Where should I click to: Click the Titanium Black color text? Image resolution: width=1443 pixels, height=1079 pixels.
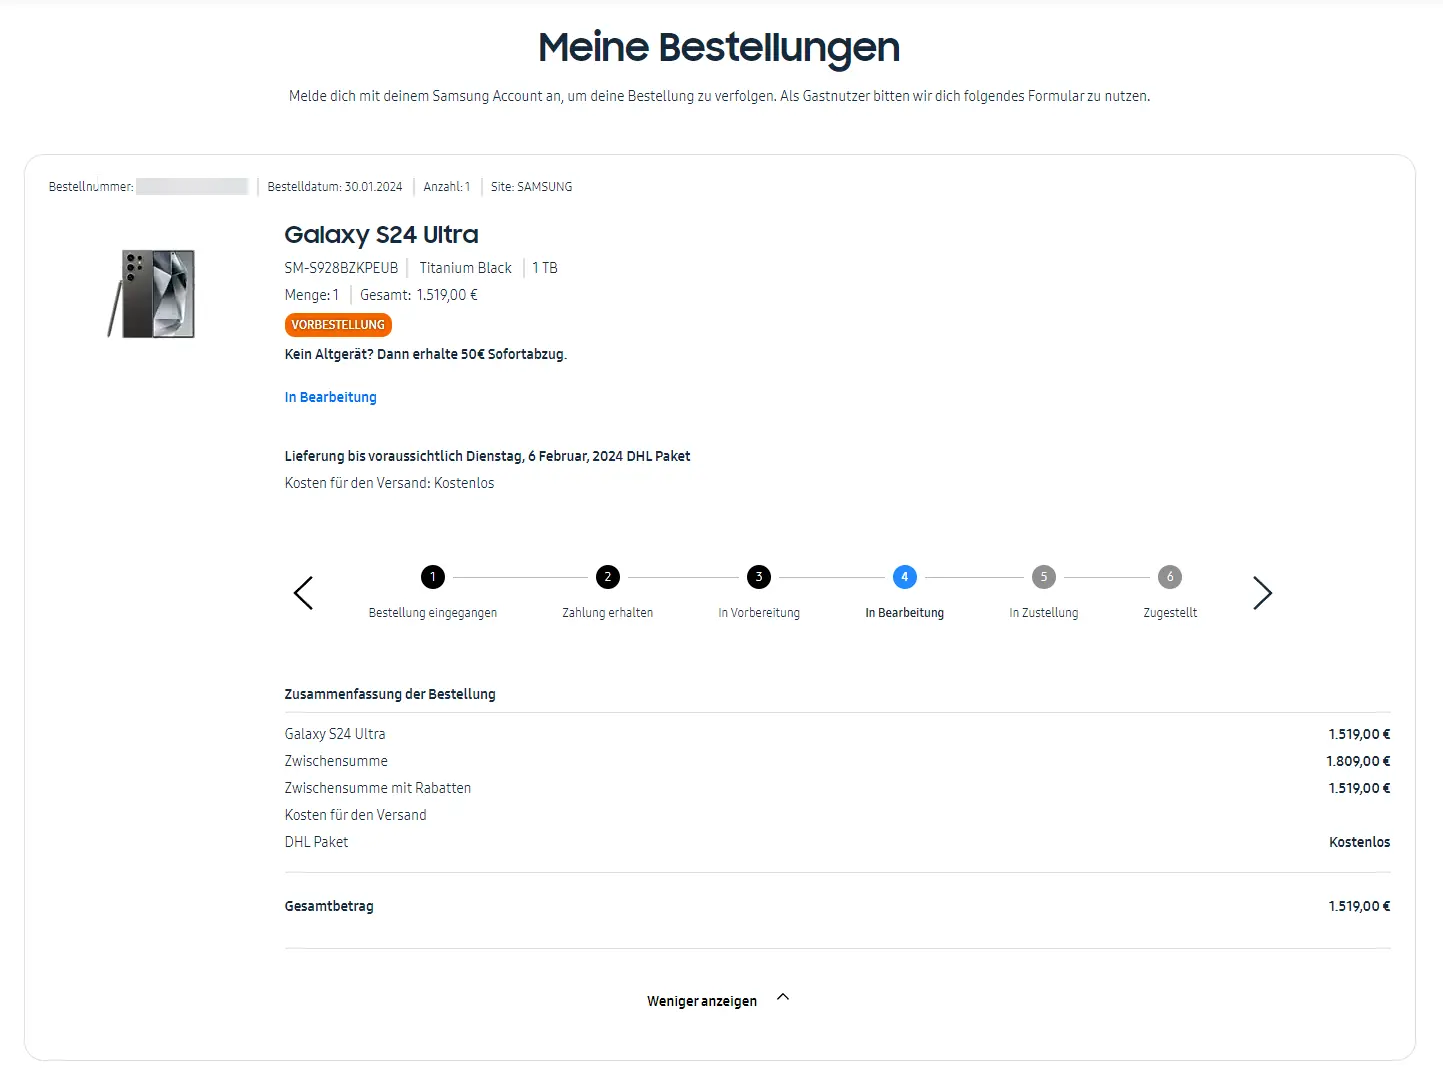click(465, 268)
